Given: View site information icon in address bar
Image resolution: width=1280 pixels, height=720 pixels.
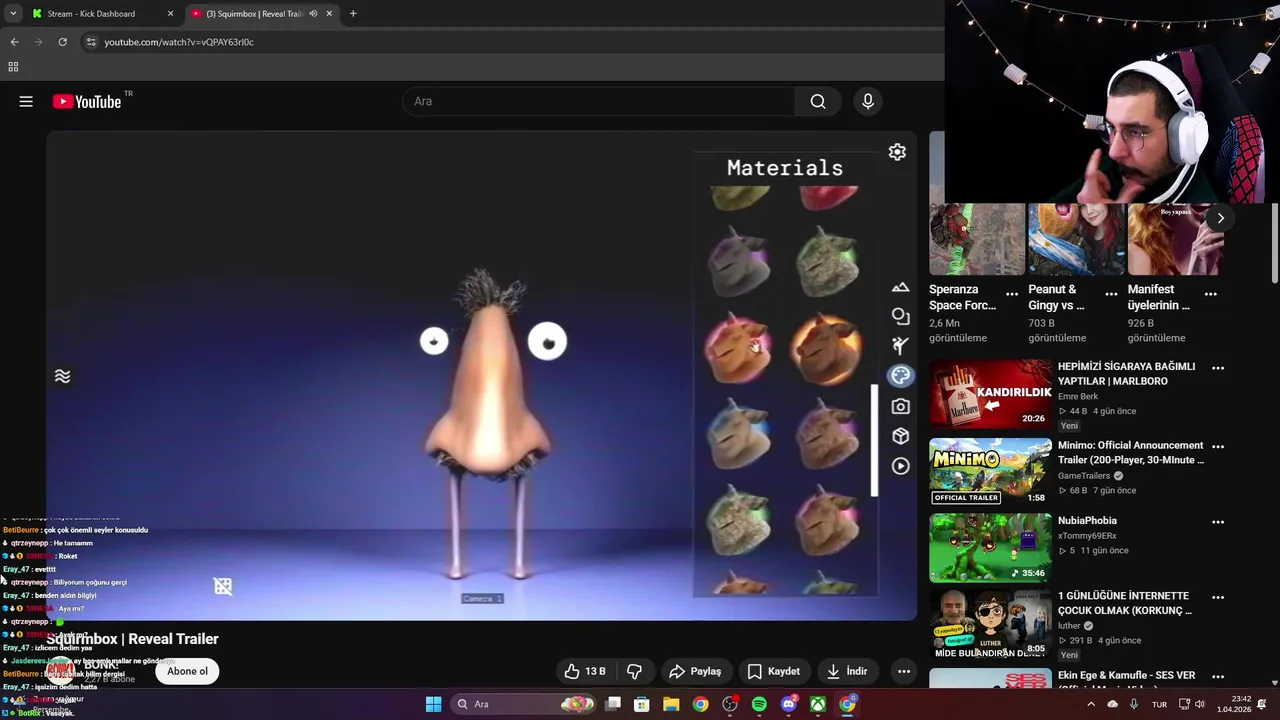Looking at the screenshot, I should [91, 42].
